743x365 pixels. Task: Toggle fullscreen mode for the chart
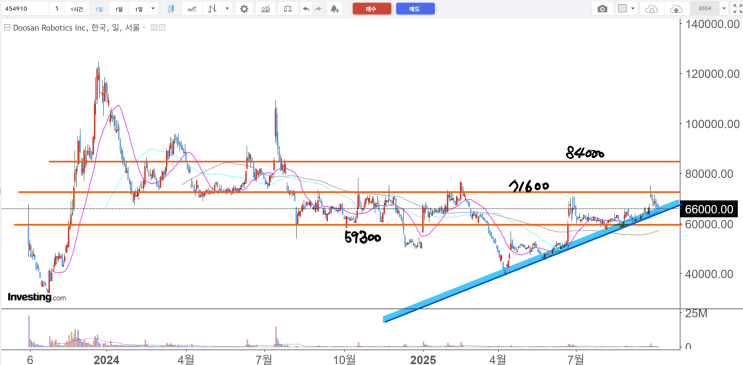pyautogui.click(x=736, y=9)
